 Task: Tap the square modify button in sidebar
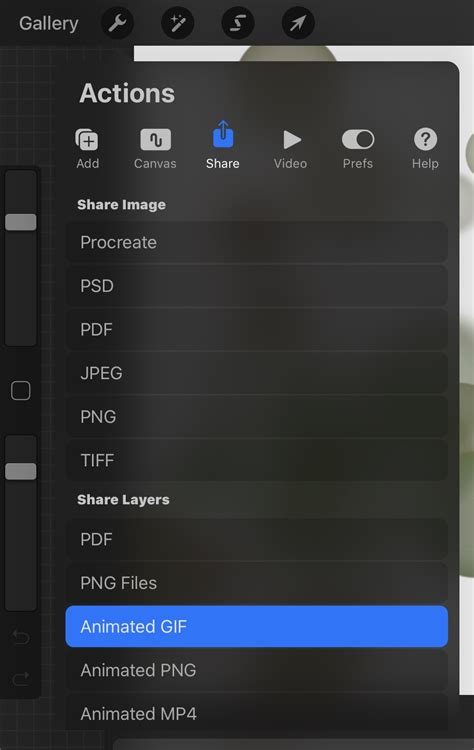21,391
